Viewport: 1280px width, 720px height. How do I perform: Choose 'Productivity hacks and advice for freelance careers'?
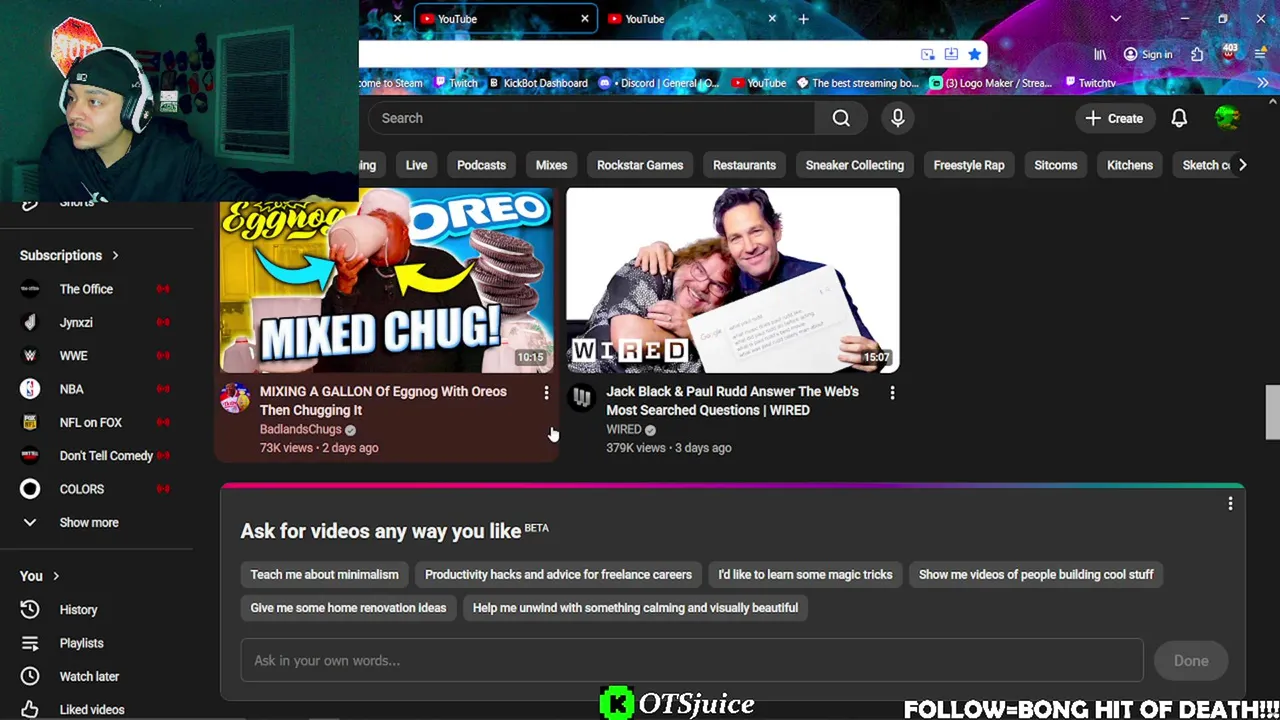[558, 574]
